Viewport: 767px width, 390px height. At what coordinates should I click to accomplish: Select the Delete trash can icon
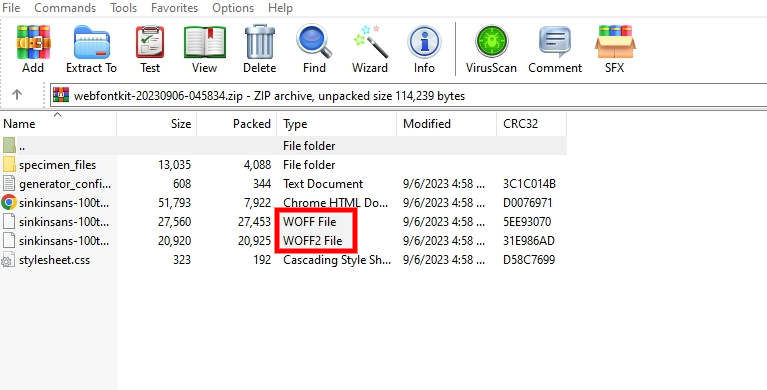[x=260, y=49]
